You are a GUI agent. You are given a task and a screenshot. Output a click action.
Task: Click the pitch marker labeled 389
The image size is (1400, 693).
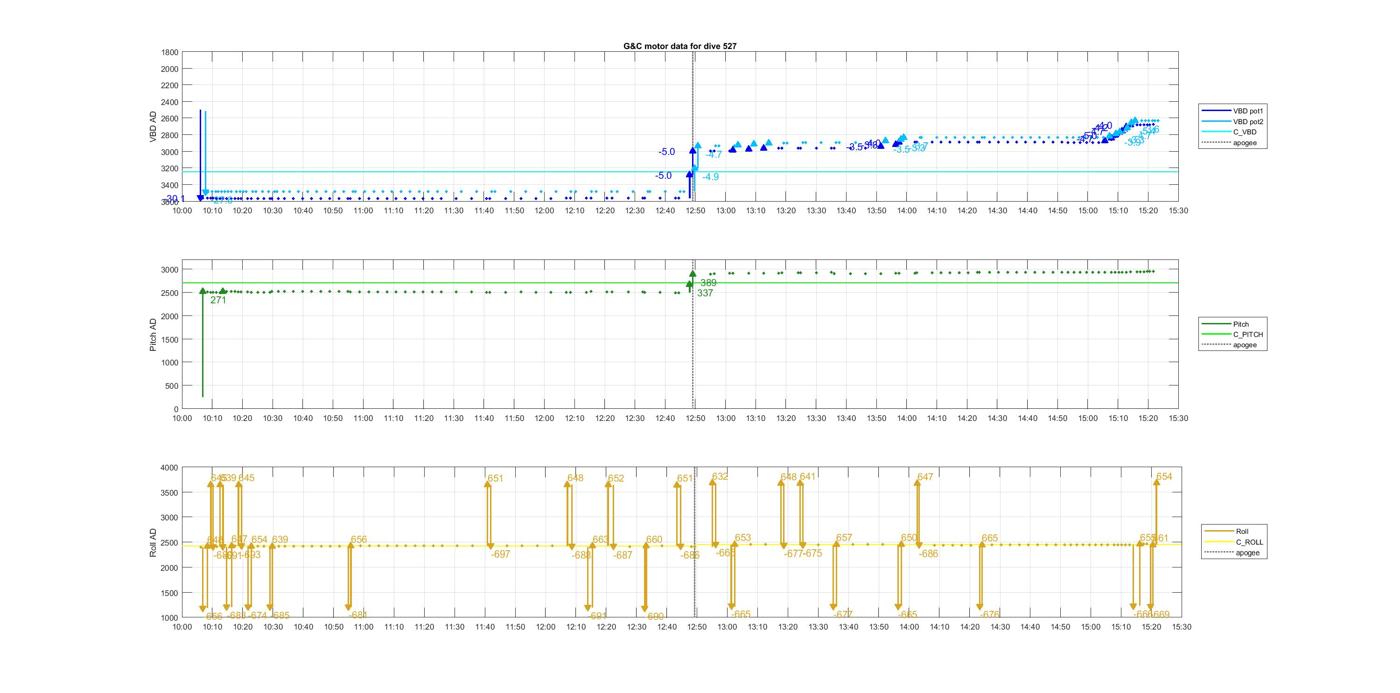pos(708,283)
